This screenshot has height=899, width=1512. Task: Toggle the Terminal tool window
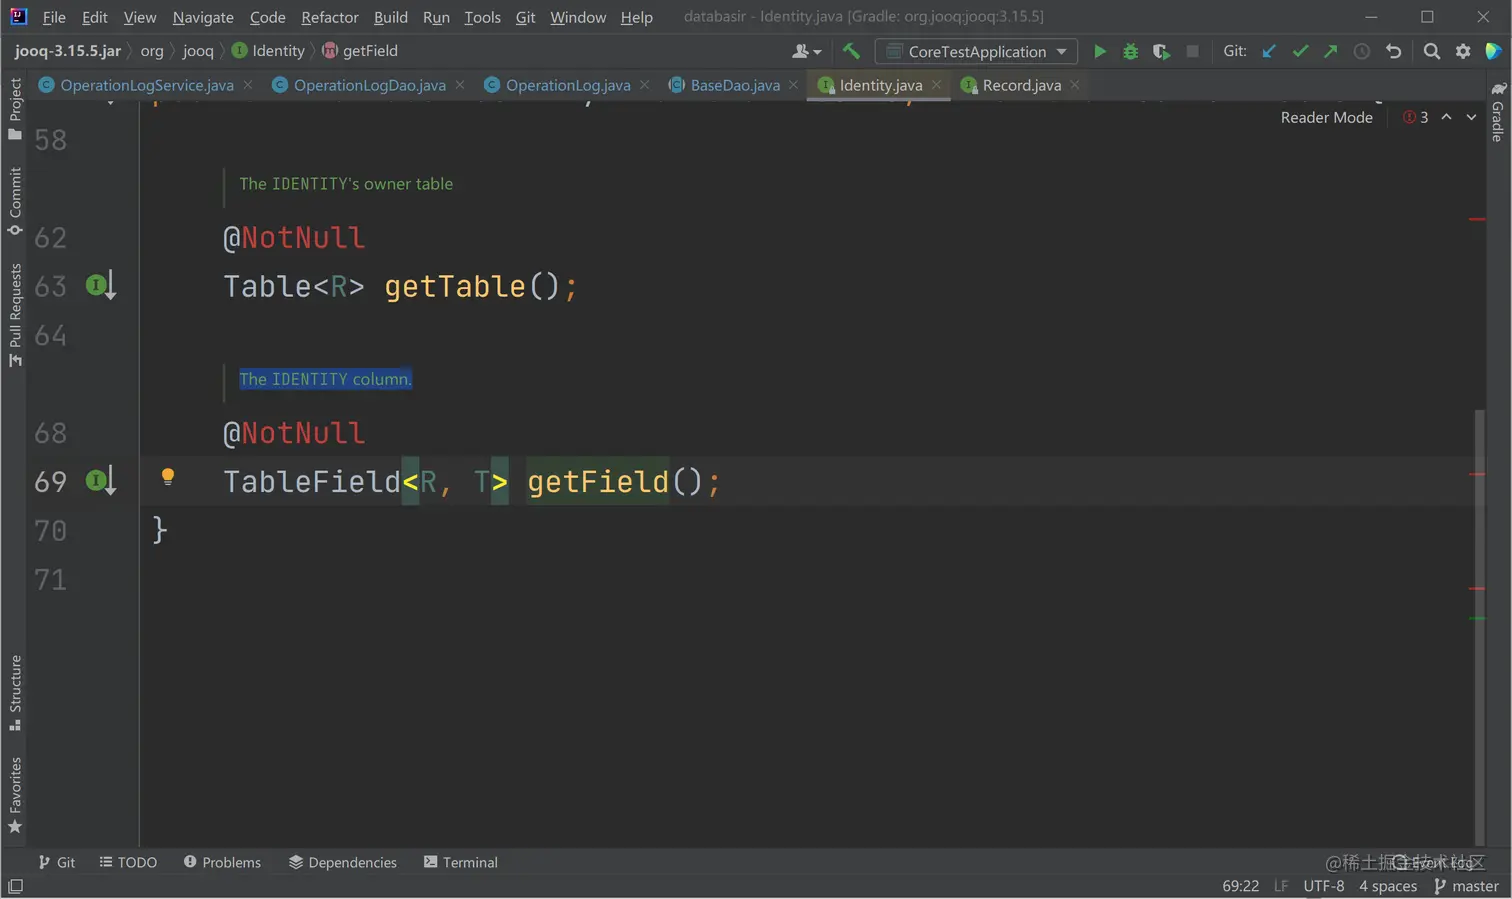(x=460, y=862)
